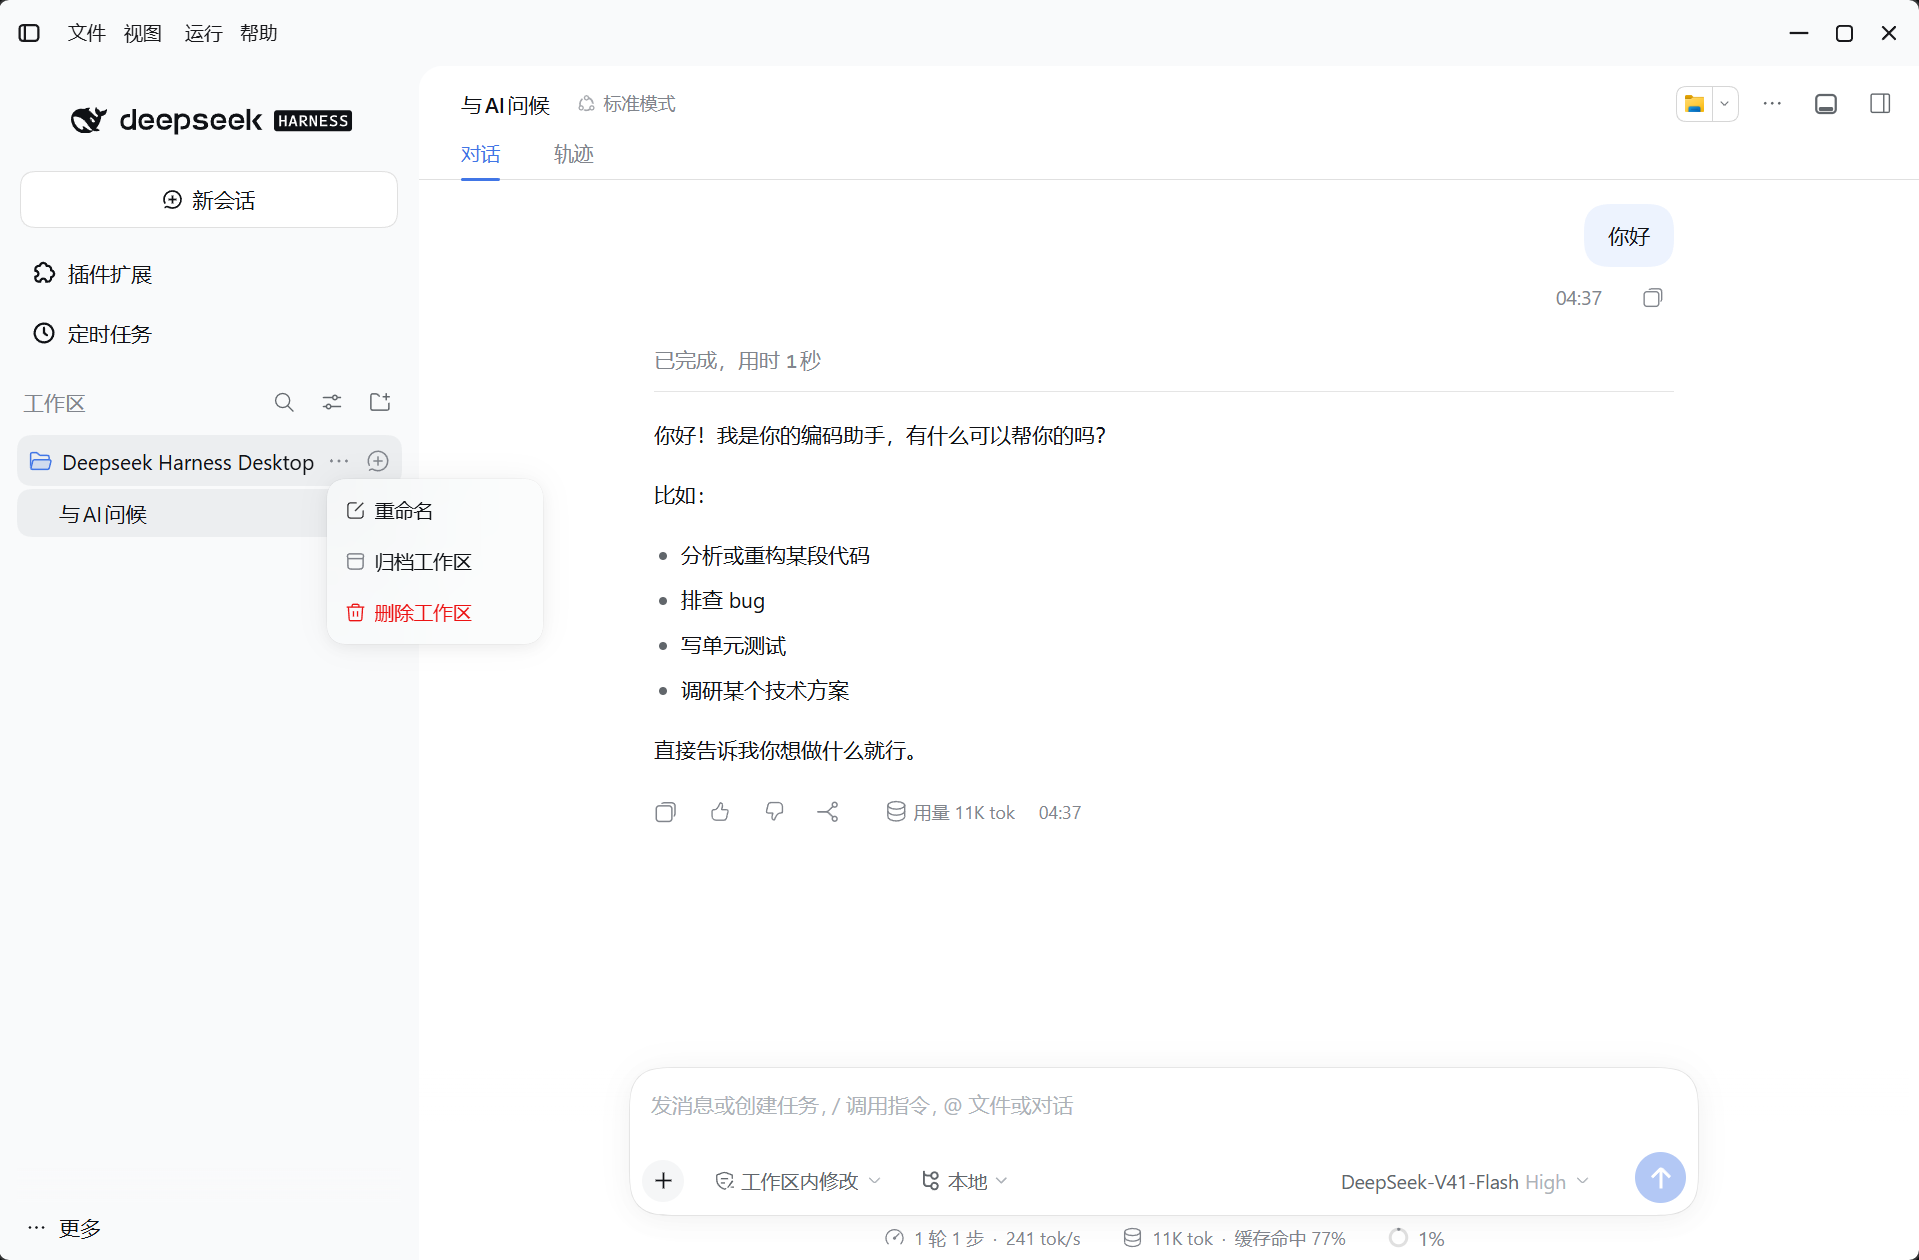Choose 归档工作区 from context menu
1919x1260 pixels.
tap(435, 562)
